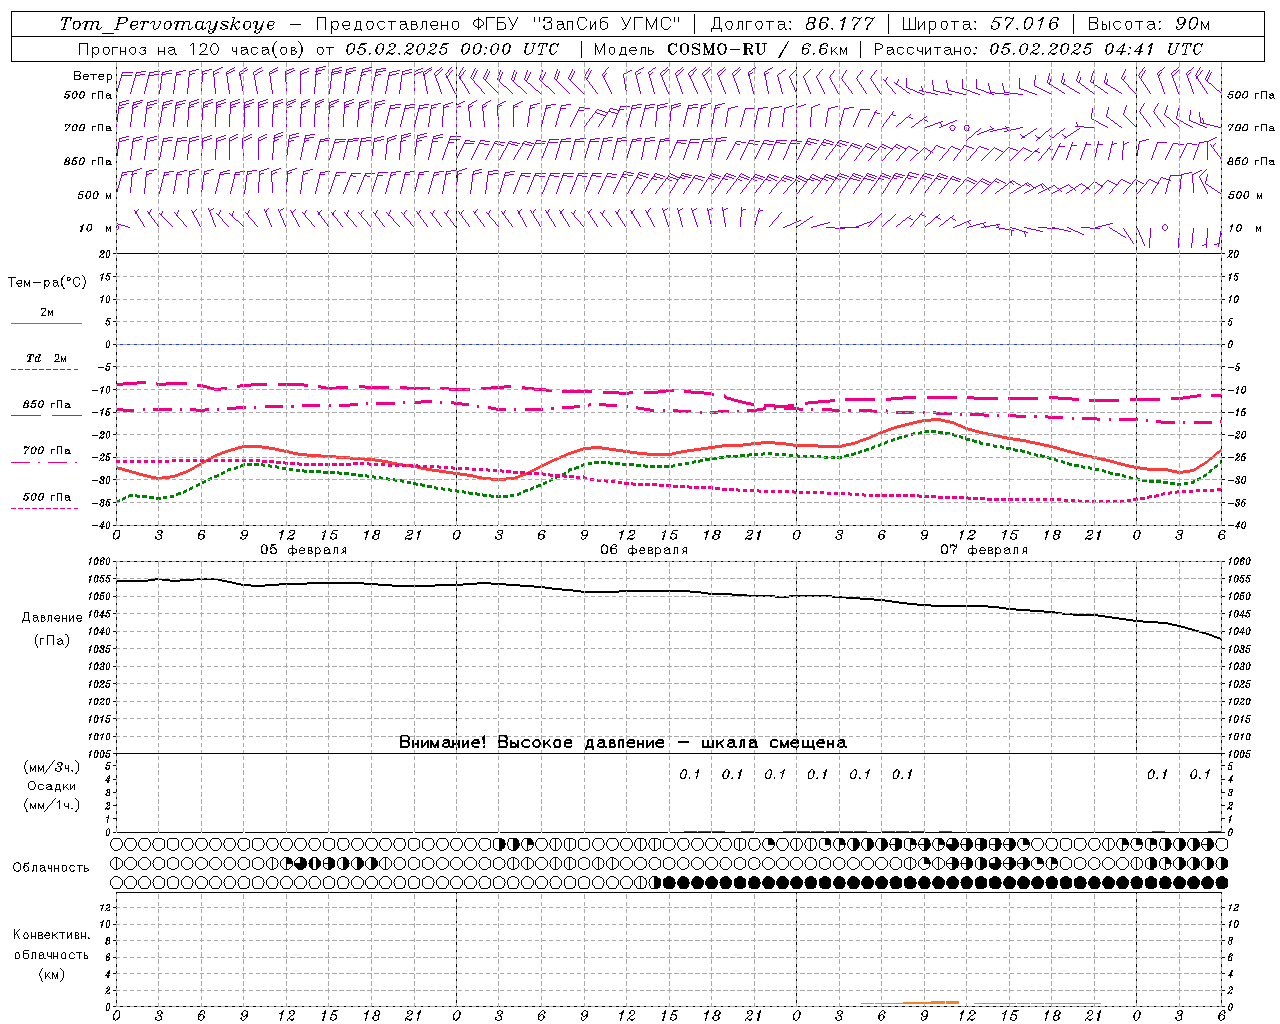Click the latitude value Широта: 57.016
Screen dimensions: 1280x1024
click(979, 24)
